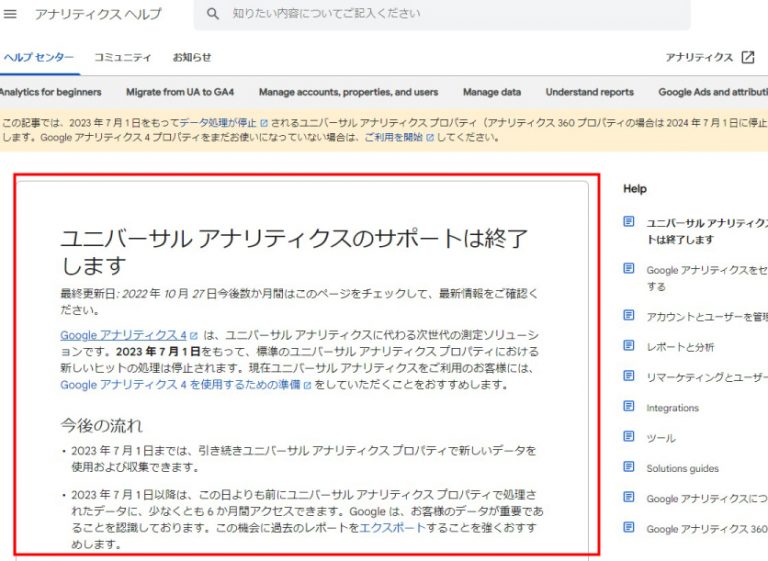Open Understand reports menu
Image resolution: width=768 pixels, height=561 pixels.
tap(590, 92)
